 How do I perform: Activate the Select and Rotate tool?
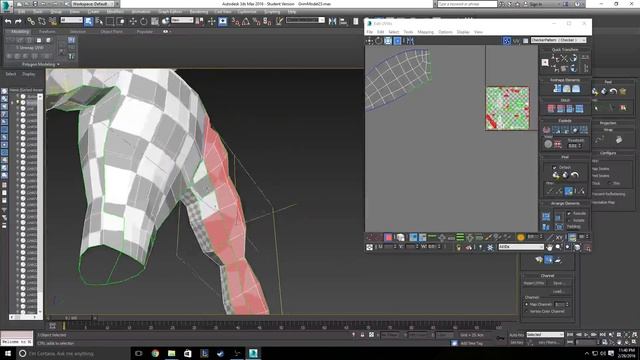[144, 21]
